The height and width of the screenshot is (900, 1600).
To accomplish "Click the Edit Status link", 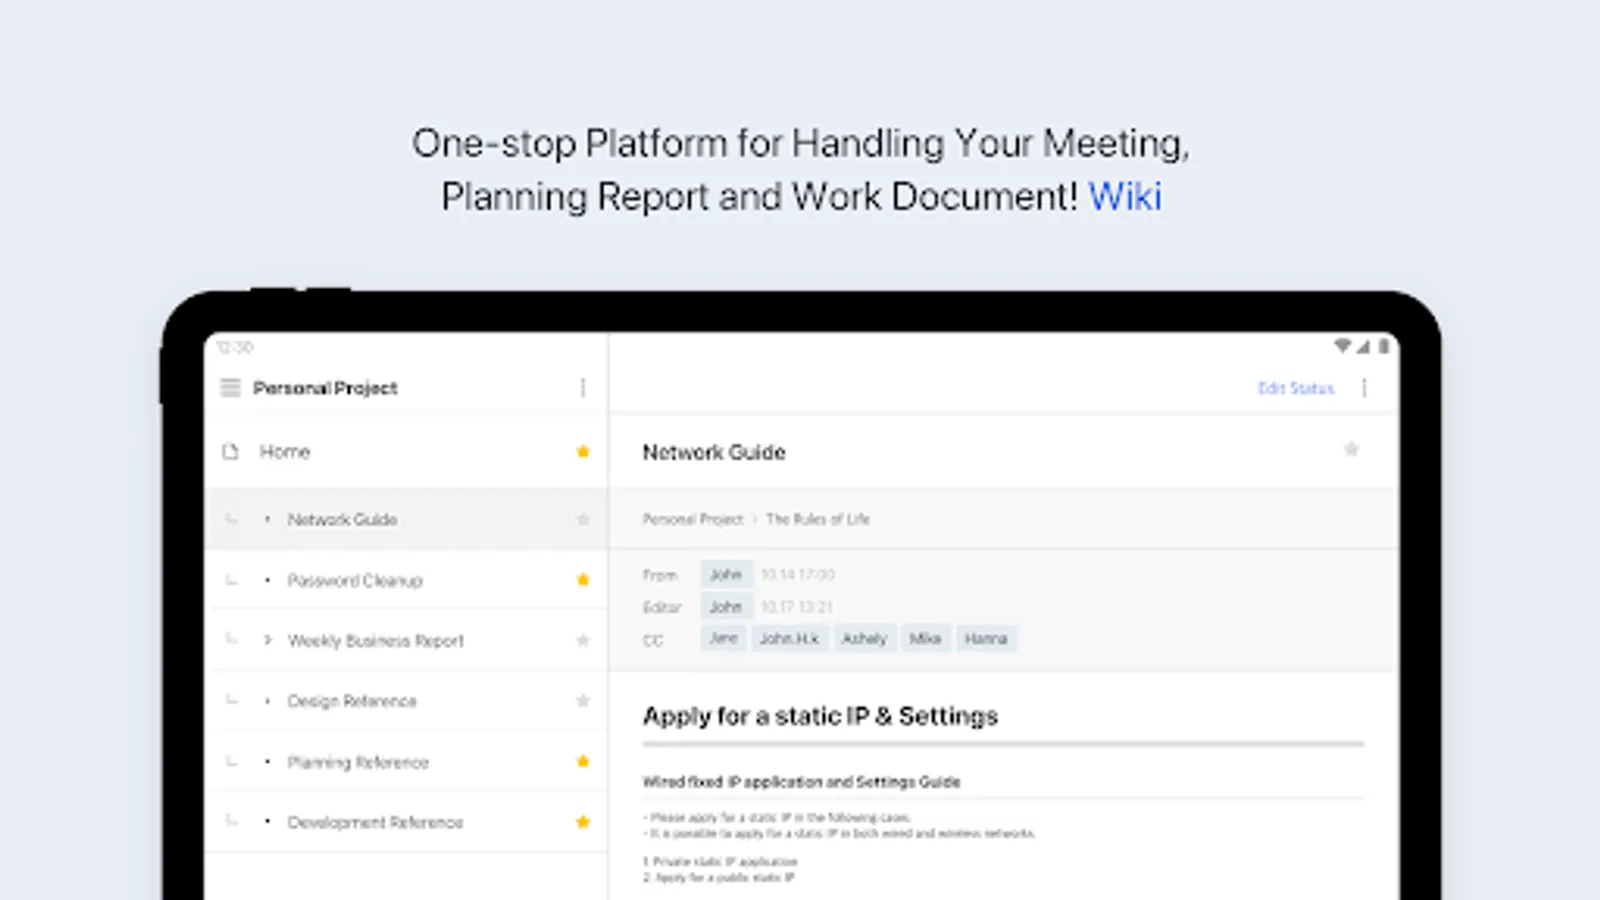I will click(1296, 388).
